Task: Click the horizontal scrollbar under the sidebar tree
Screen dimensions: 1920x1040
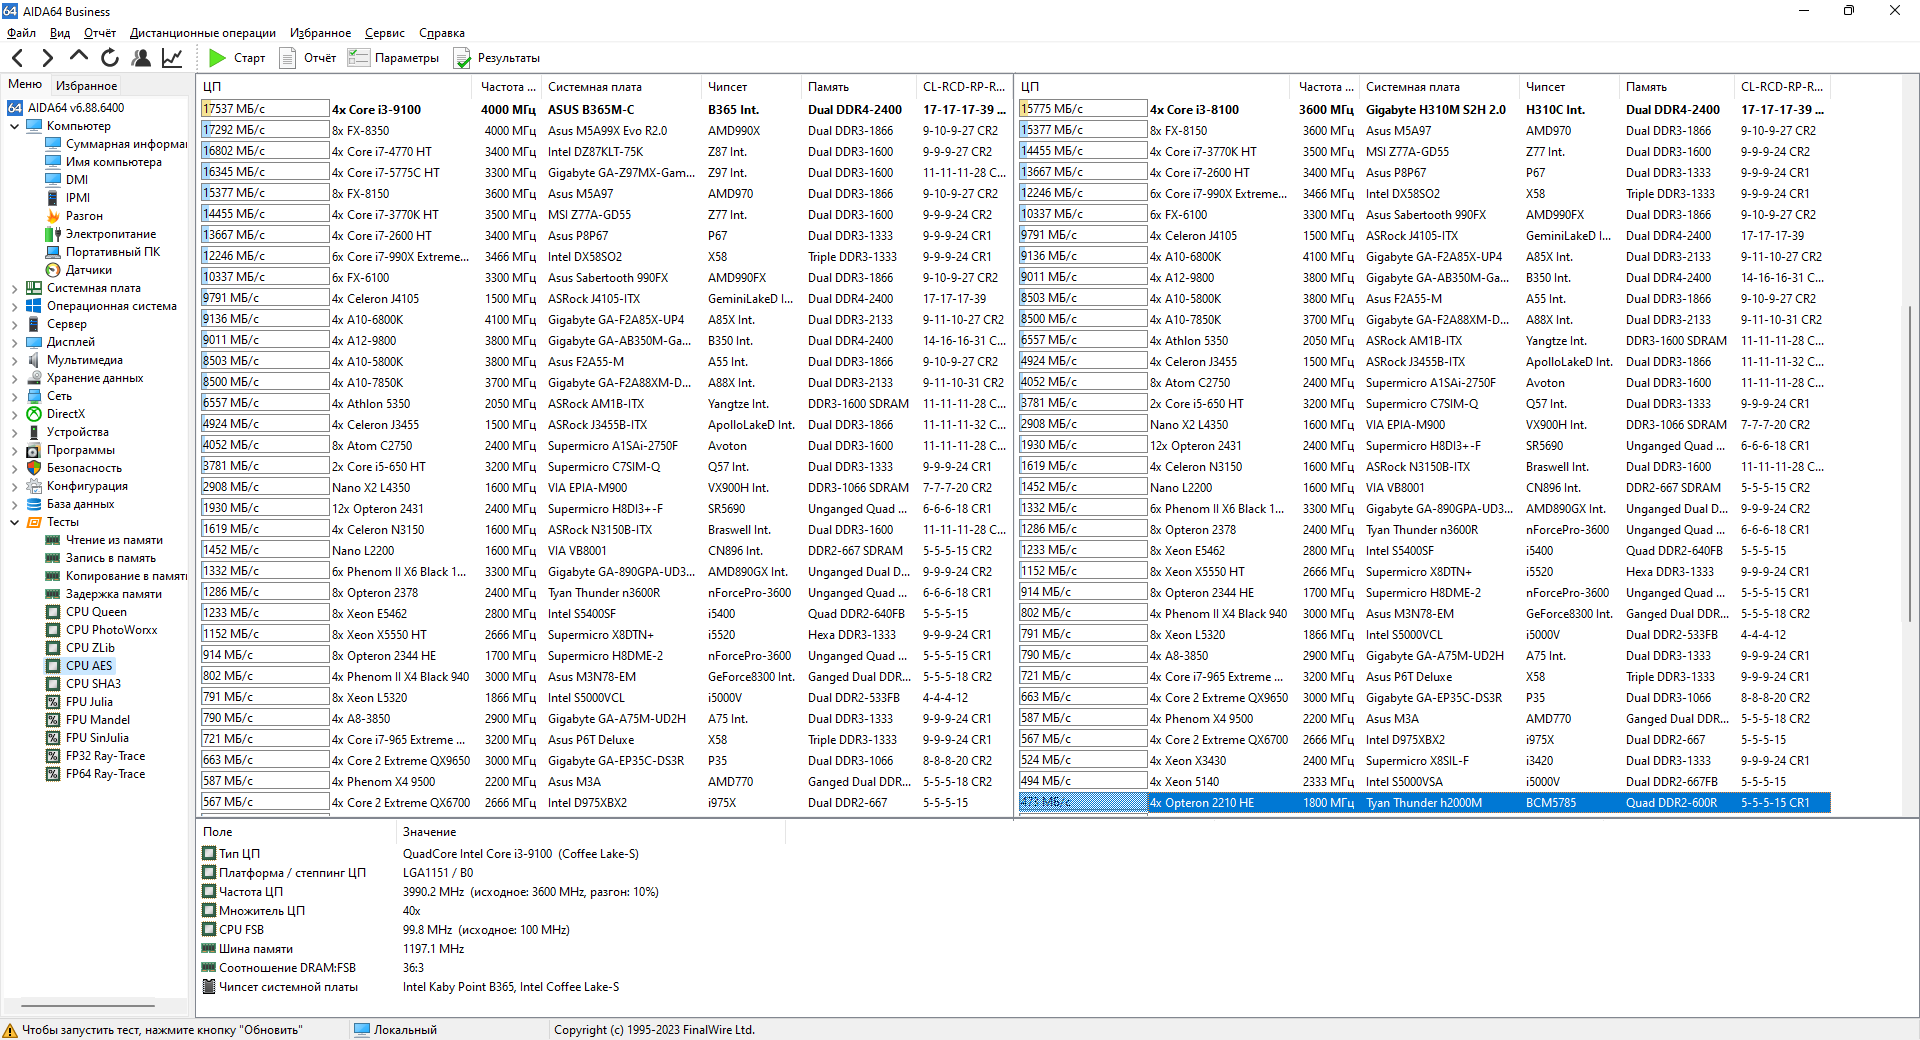Action: 88,1006
